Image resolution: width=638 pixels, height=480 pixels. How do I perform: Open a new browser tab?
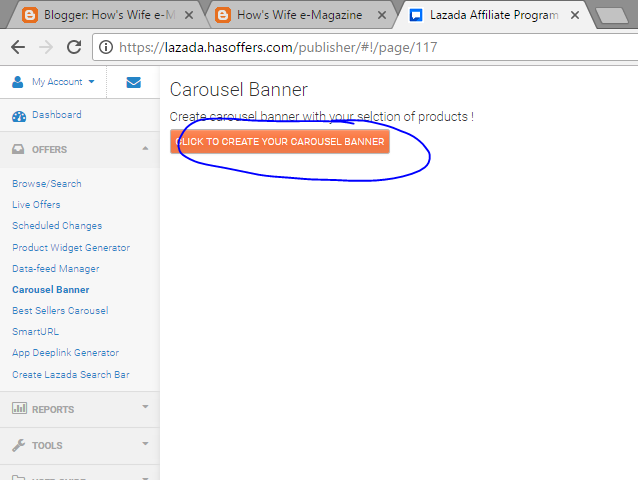612,16
